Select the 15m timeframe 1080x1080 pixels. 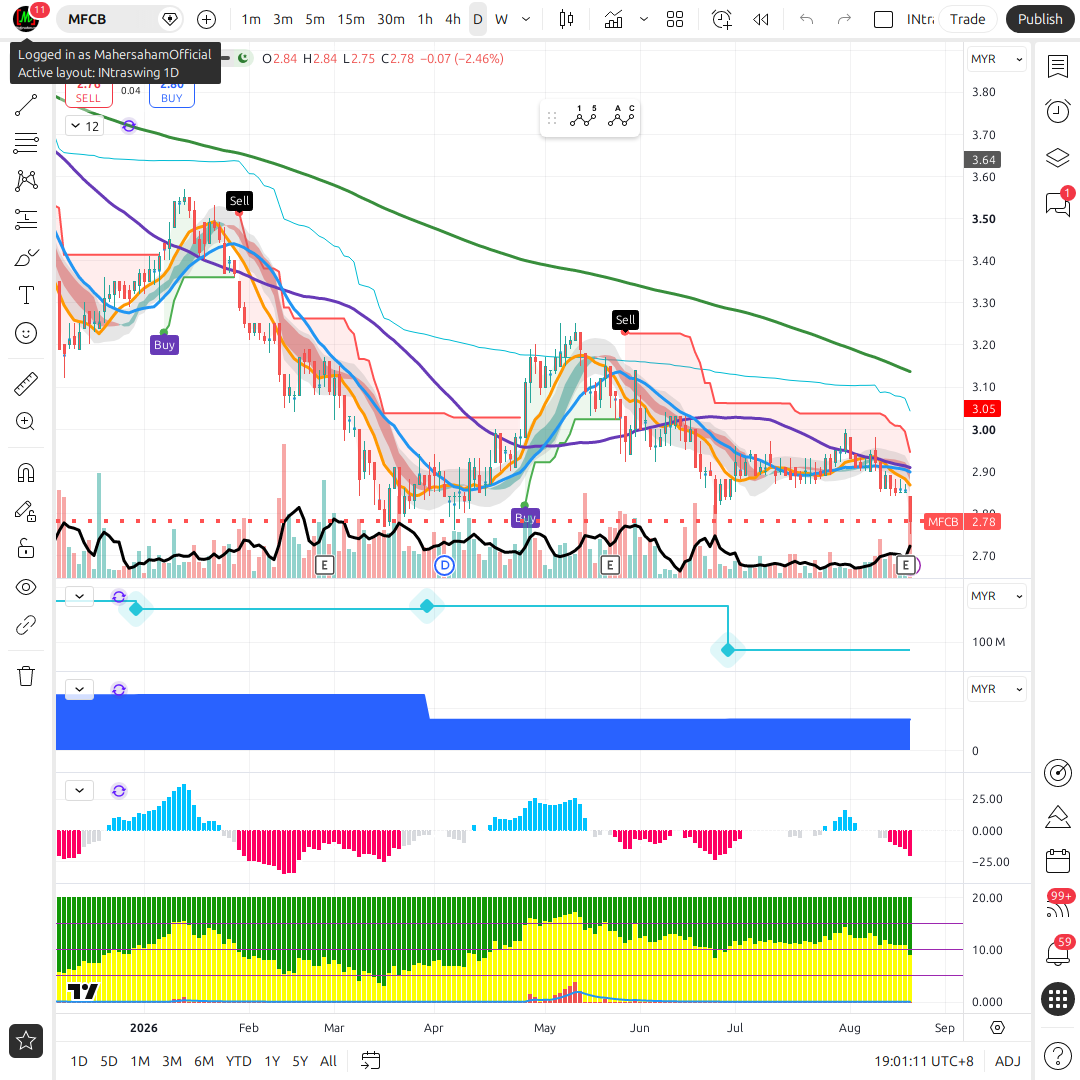351,19
